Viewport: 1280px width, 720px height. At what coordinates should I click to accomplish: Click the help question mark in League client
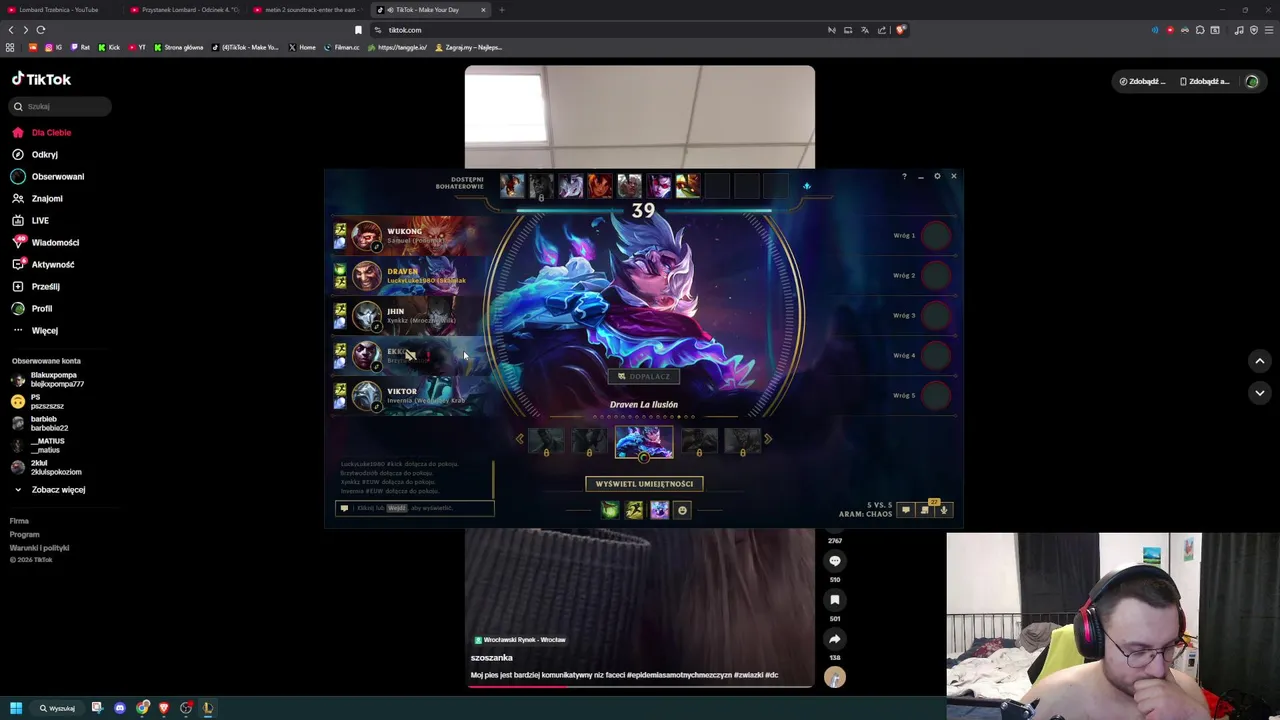coord(904,176)
